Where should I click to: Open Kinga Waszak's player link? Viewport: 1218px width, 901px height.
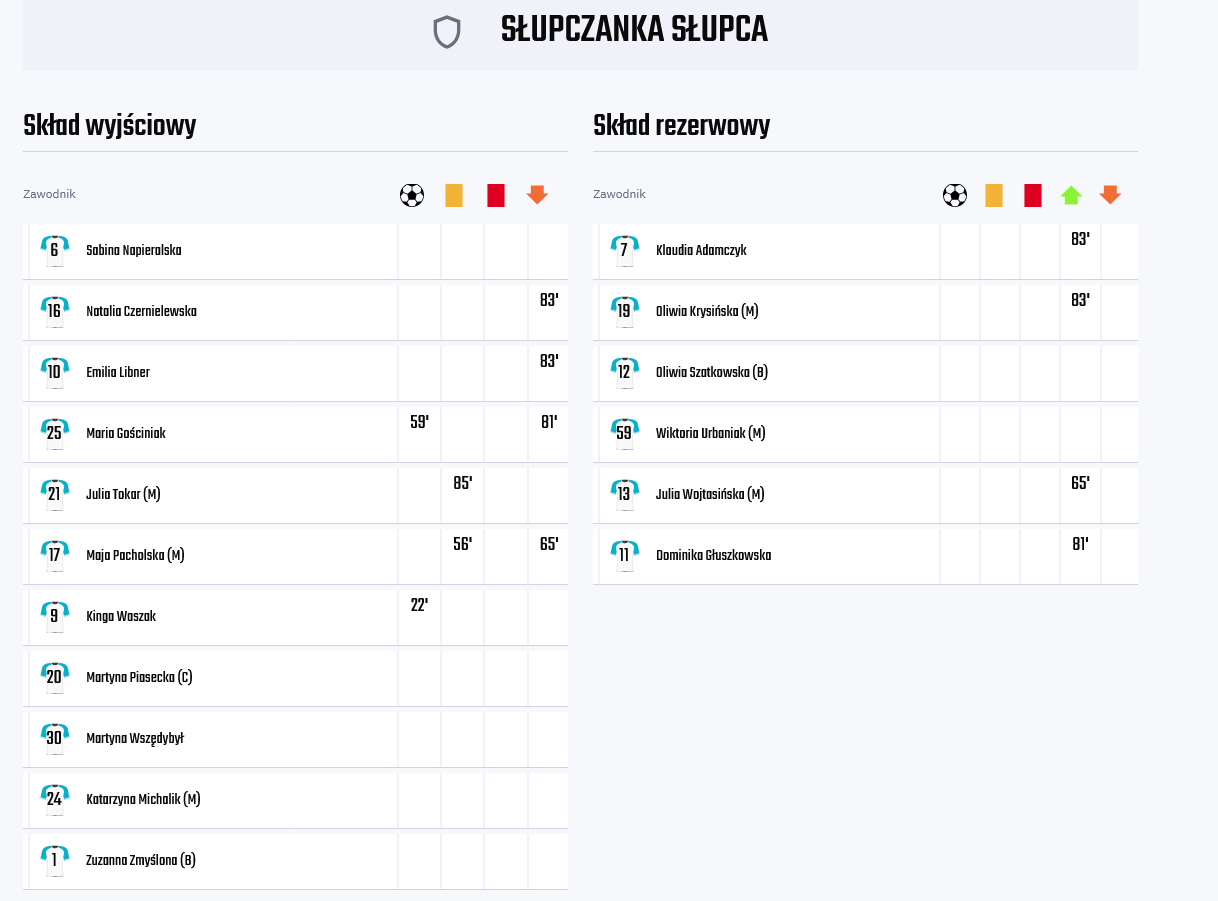[x=121, y=616]
